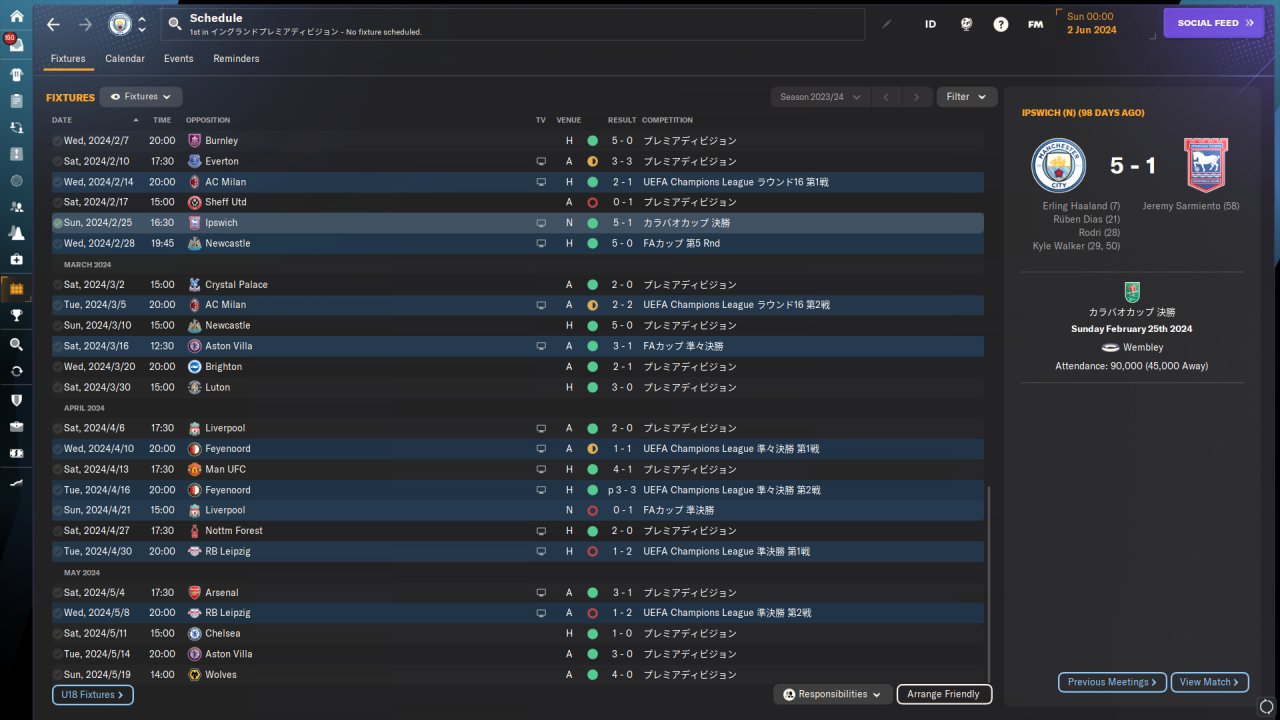This screenshot has height=720, width=1280.
Task: Click the TV icon on the Everton row
Action: pos(541,161)
